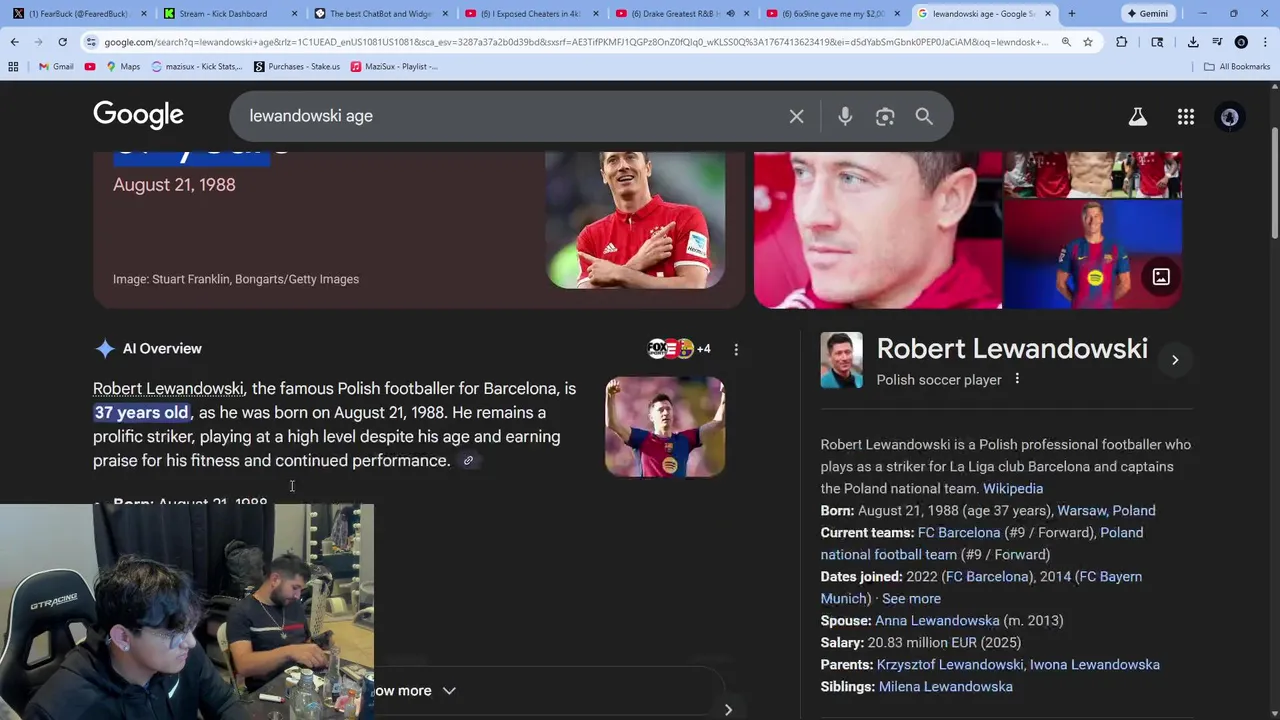
Task: Search by image with camera icon
Action: click(x=885, y=116)
